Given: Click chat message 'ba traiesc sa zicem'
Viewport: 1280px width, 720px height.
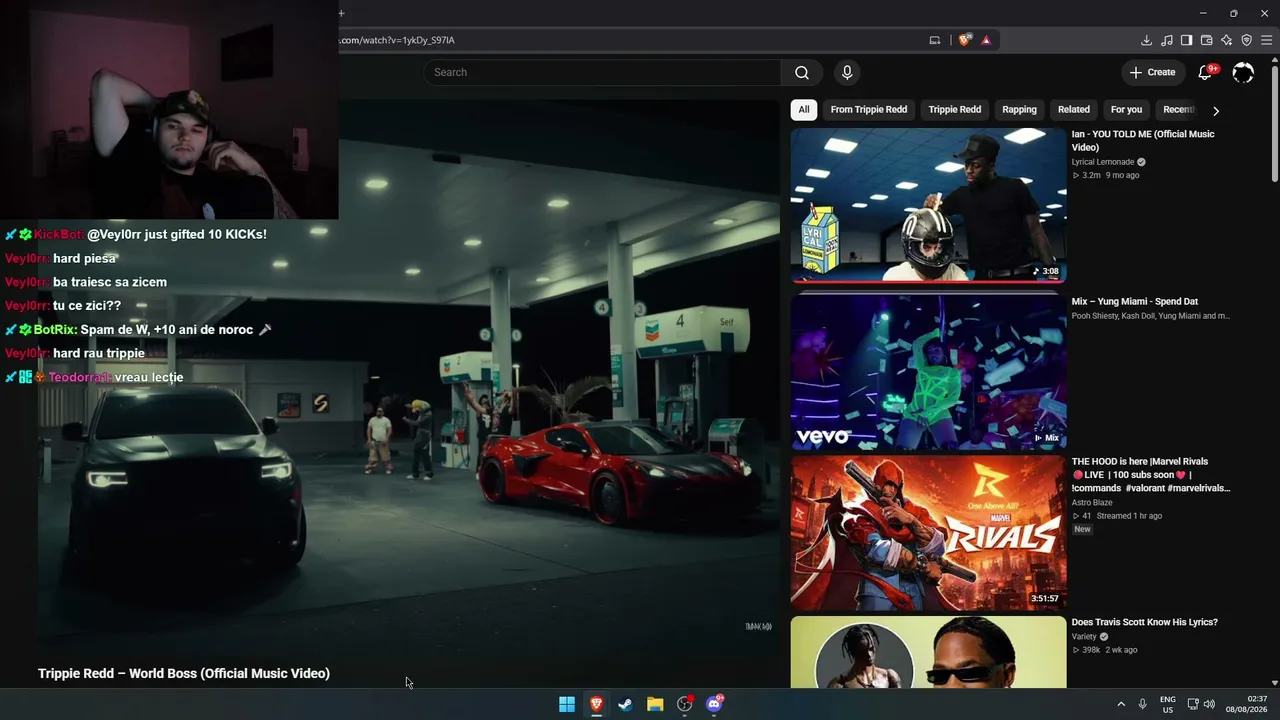Looking at the screenshot, I should (x=110, y=282).
